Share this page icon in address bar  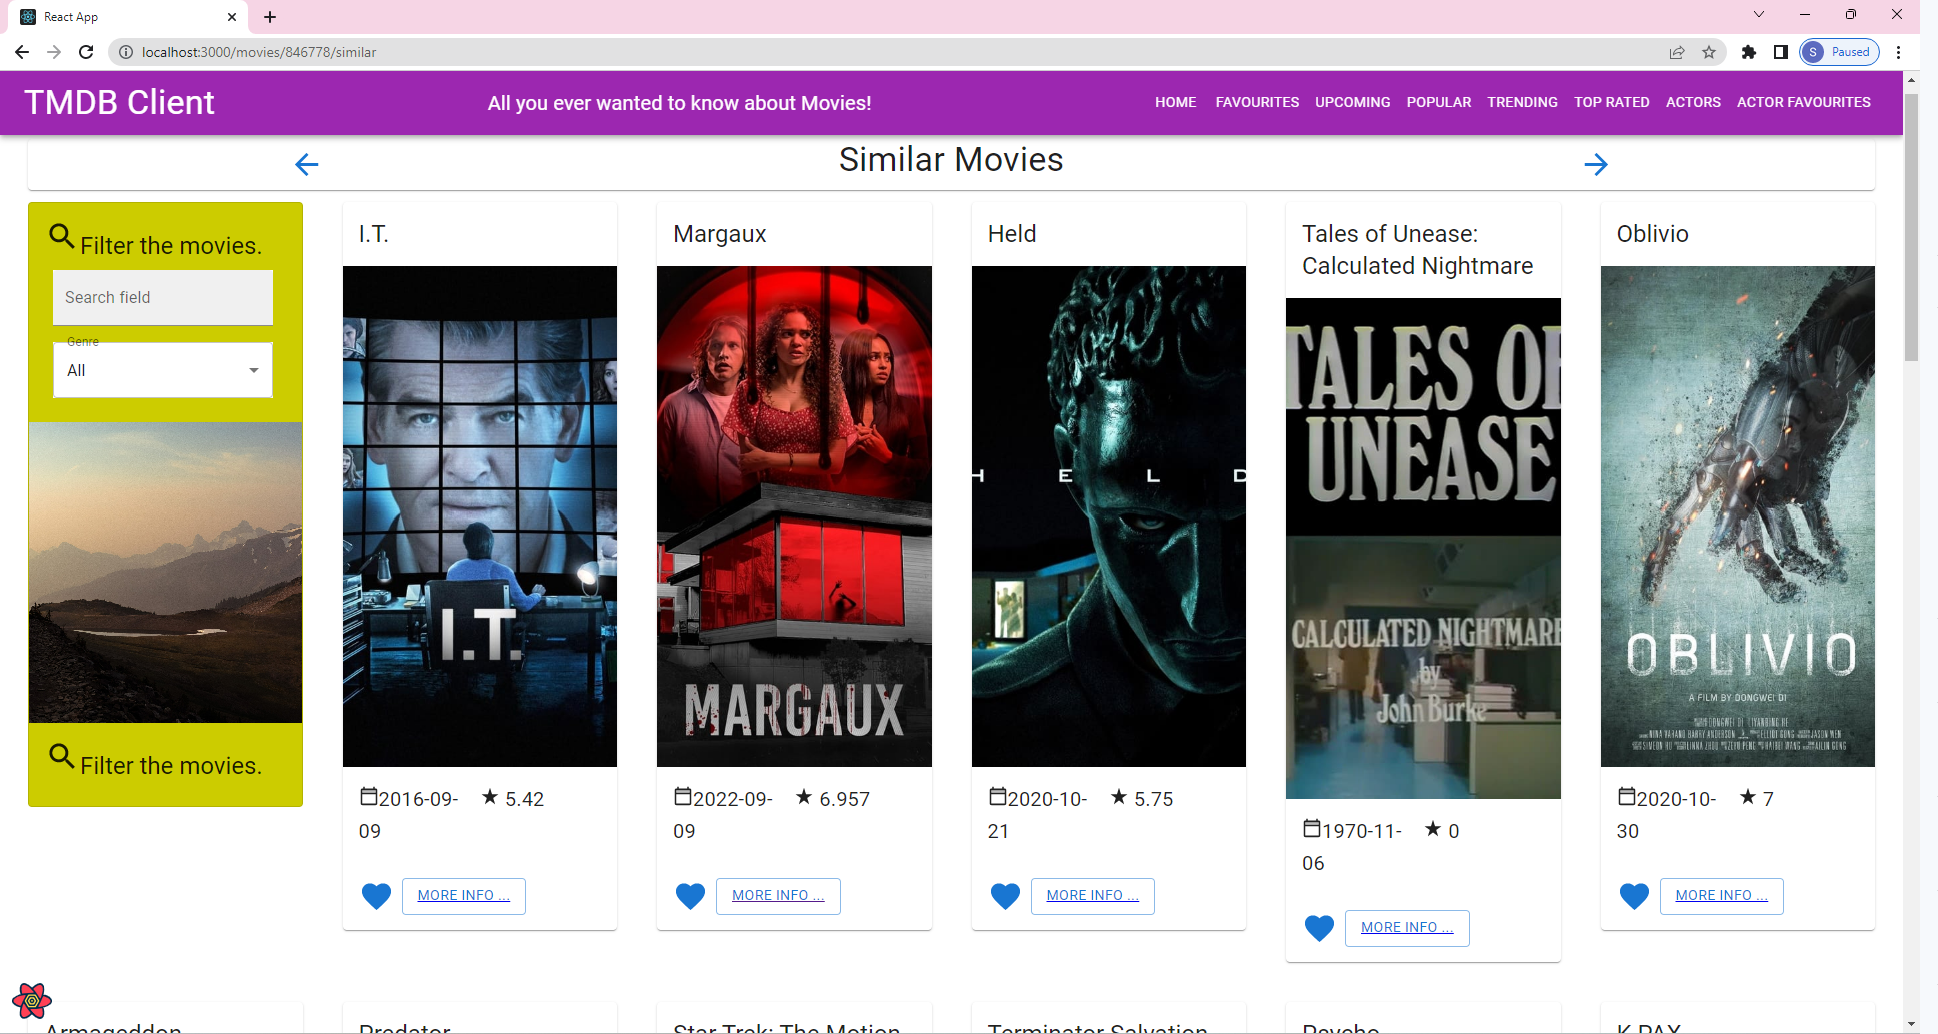point(1677,52)
